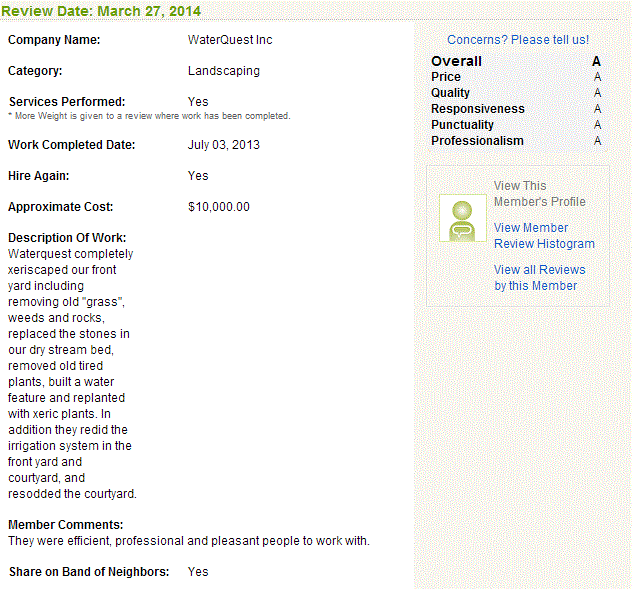Open the Concerns? Please tell us! link
This screenshot has width=632, height=589.
518,40
